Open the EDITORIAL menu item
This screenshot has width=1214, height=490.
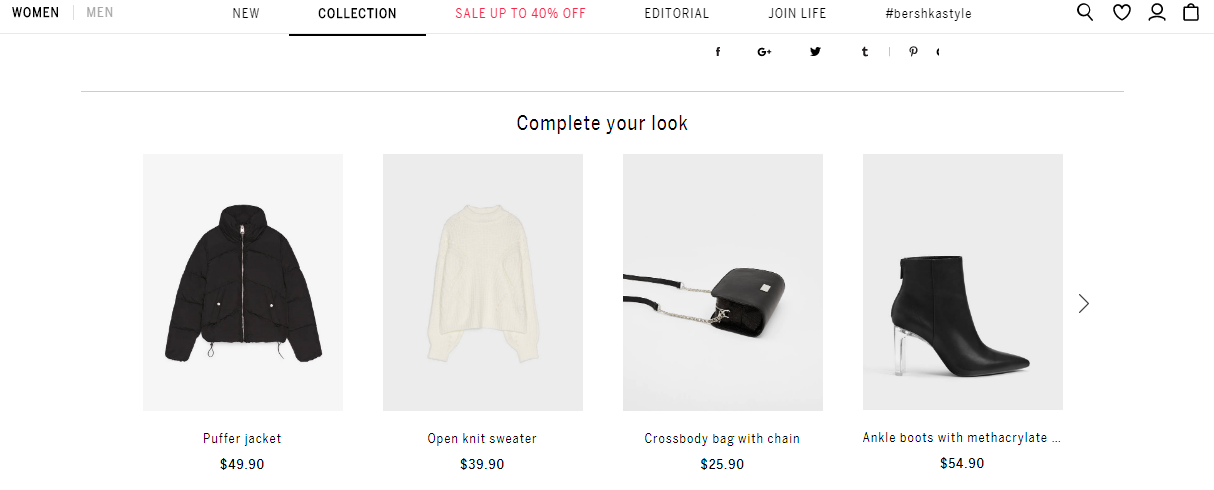point(677,14)
